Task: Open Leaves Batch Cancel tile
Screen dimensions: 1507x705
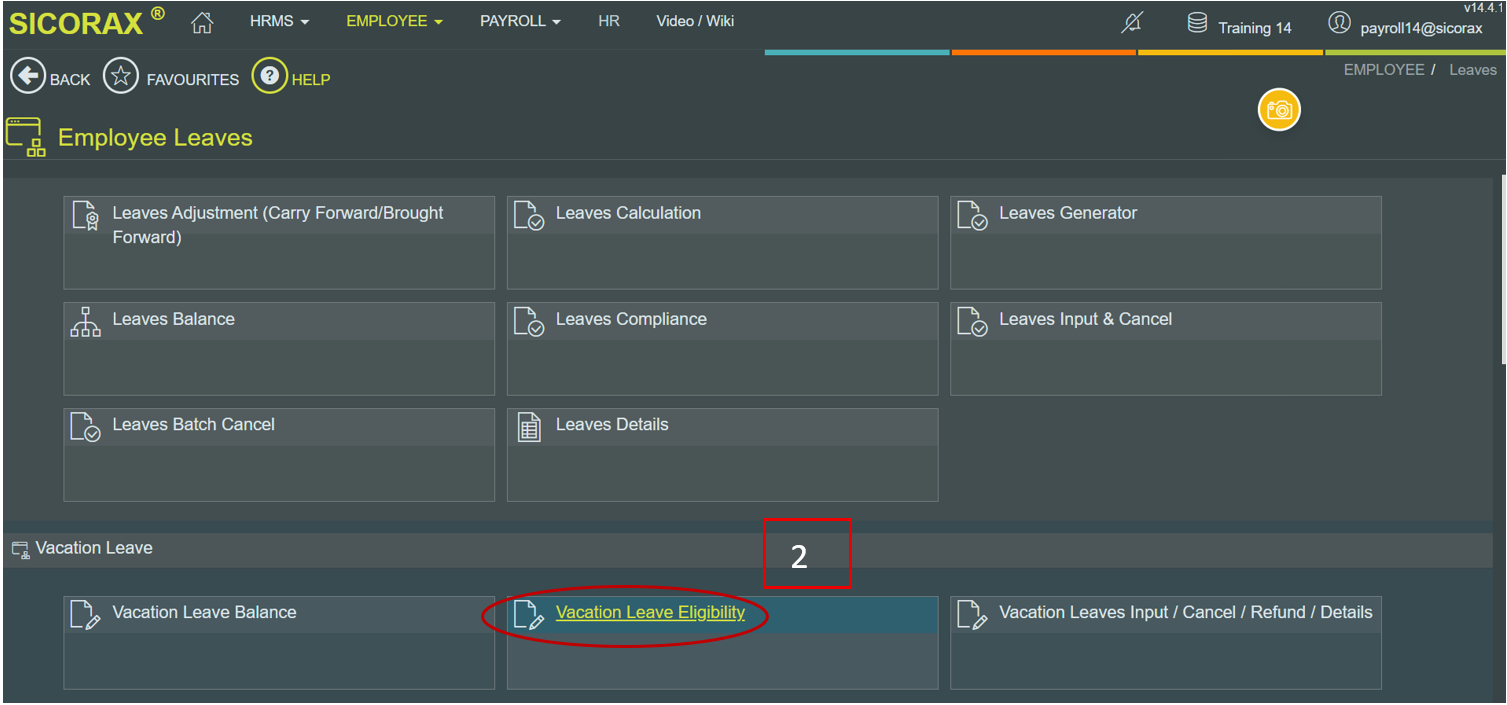Action: [x=279, y=454]
